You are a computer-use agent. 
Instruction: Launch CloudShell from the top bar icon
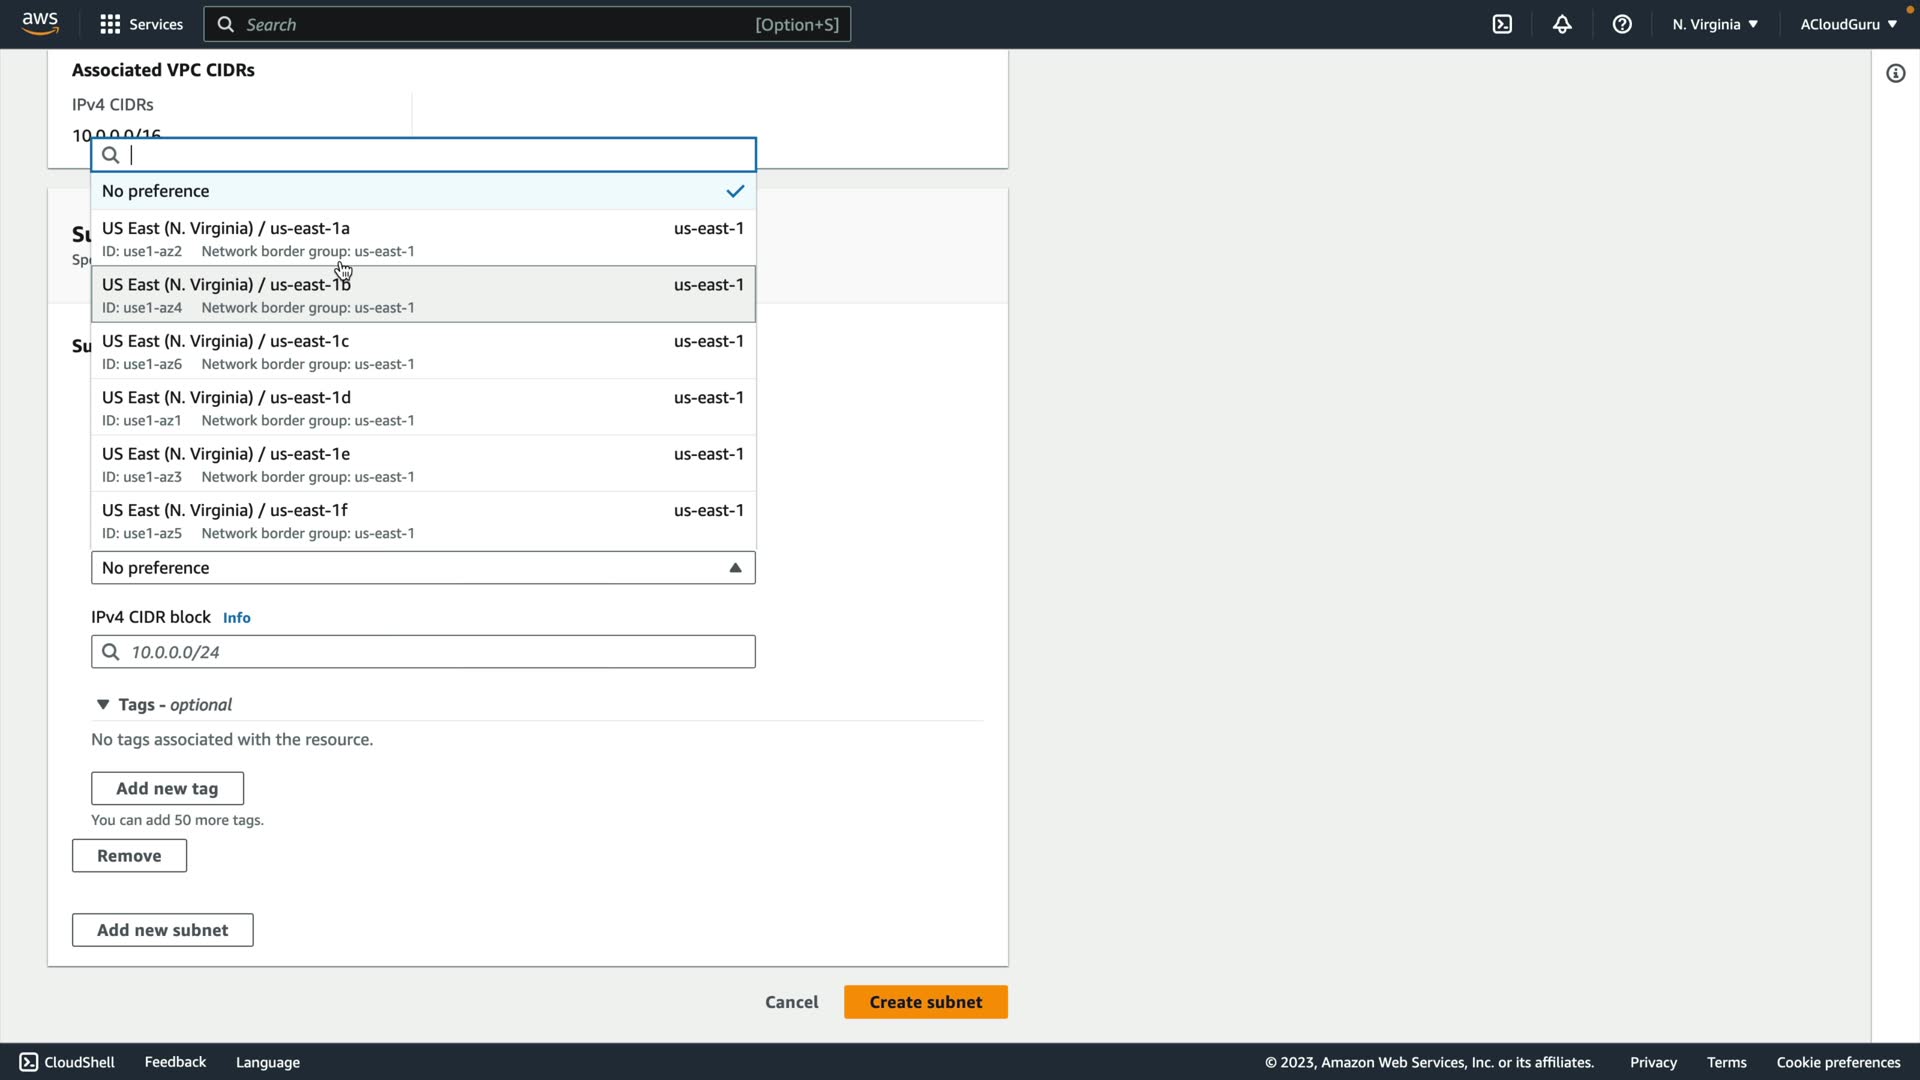[1502, 24]
